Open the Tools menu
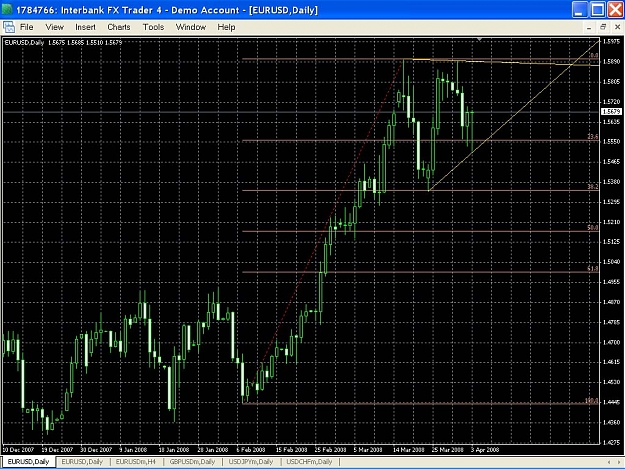 153,27
